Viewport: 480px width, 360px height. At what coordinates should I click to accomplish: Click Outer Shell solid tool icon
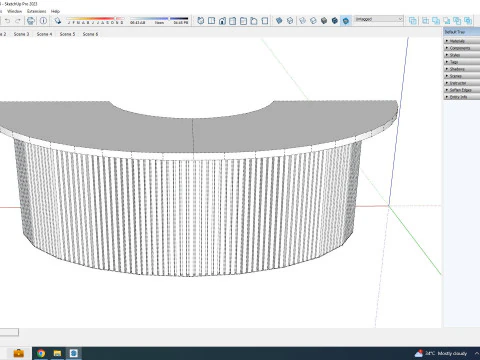point(413,21)
